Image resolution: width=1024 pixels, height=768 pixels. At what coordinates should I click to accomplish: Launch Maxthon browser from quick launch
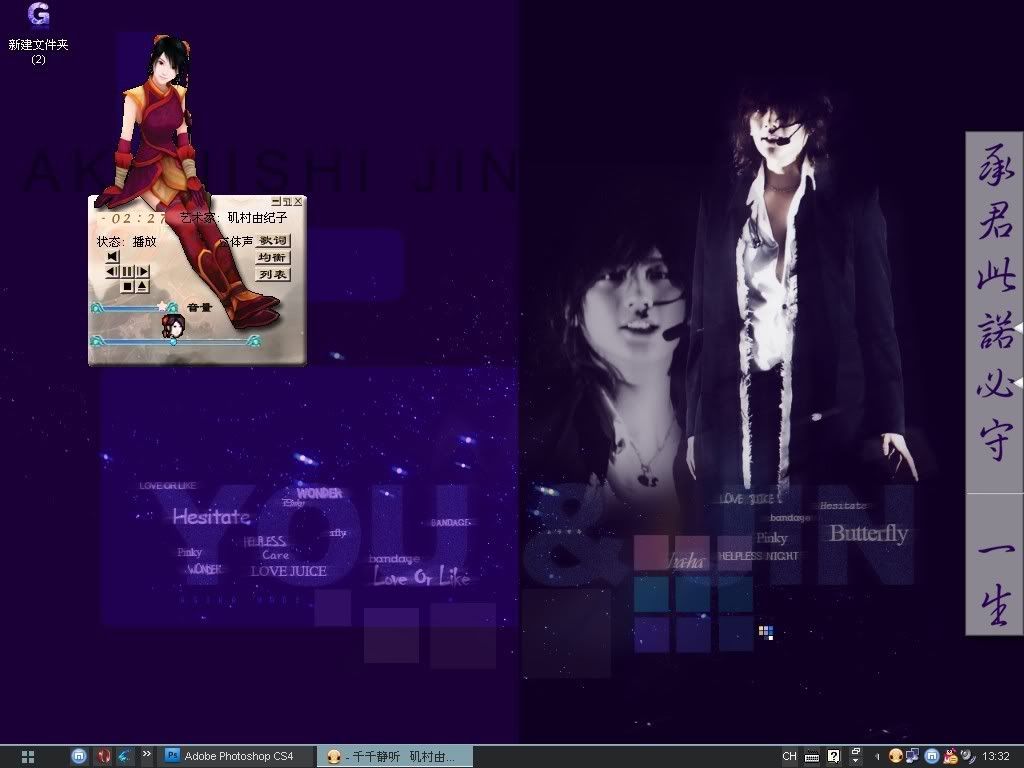pos(79,756)
